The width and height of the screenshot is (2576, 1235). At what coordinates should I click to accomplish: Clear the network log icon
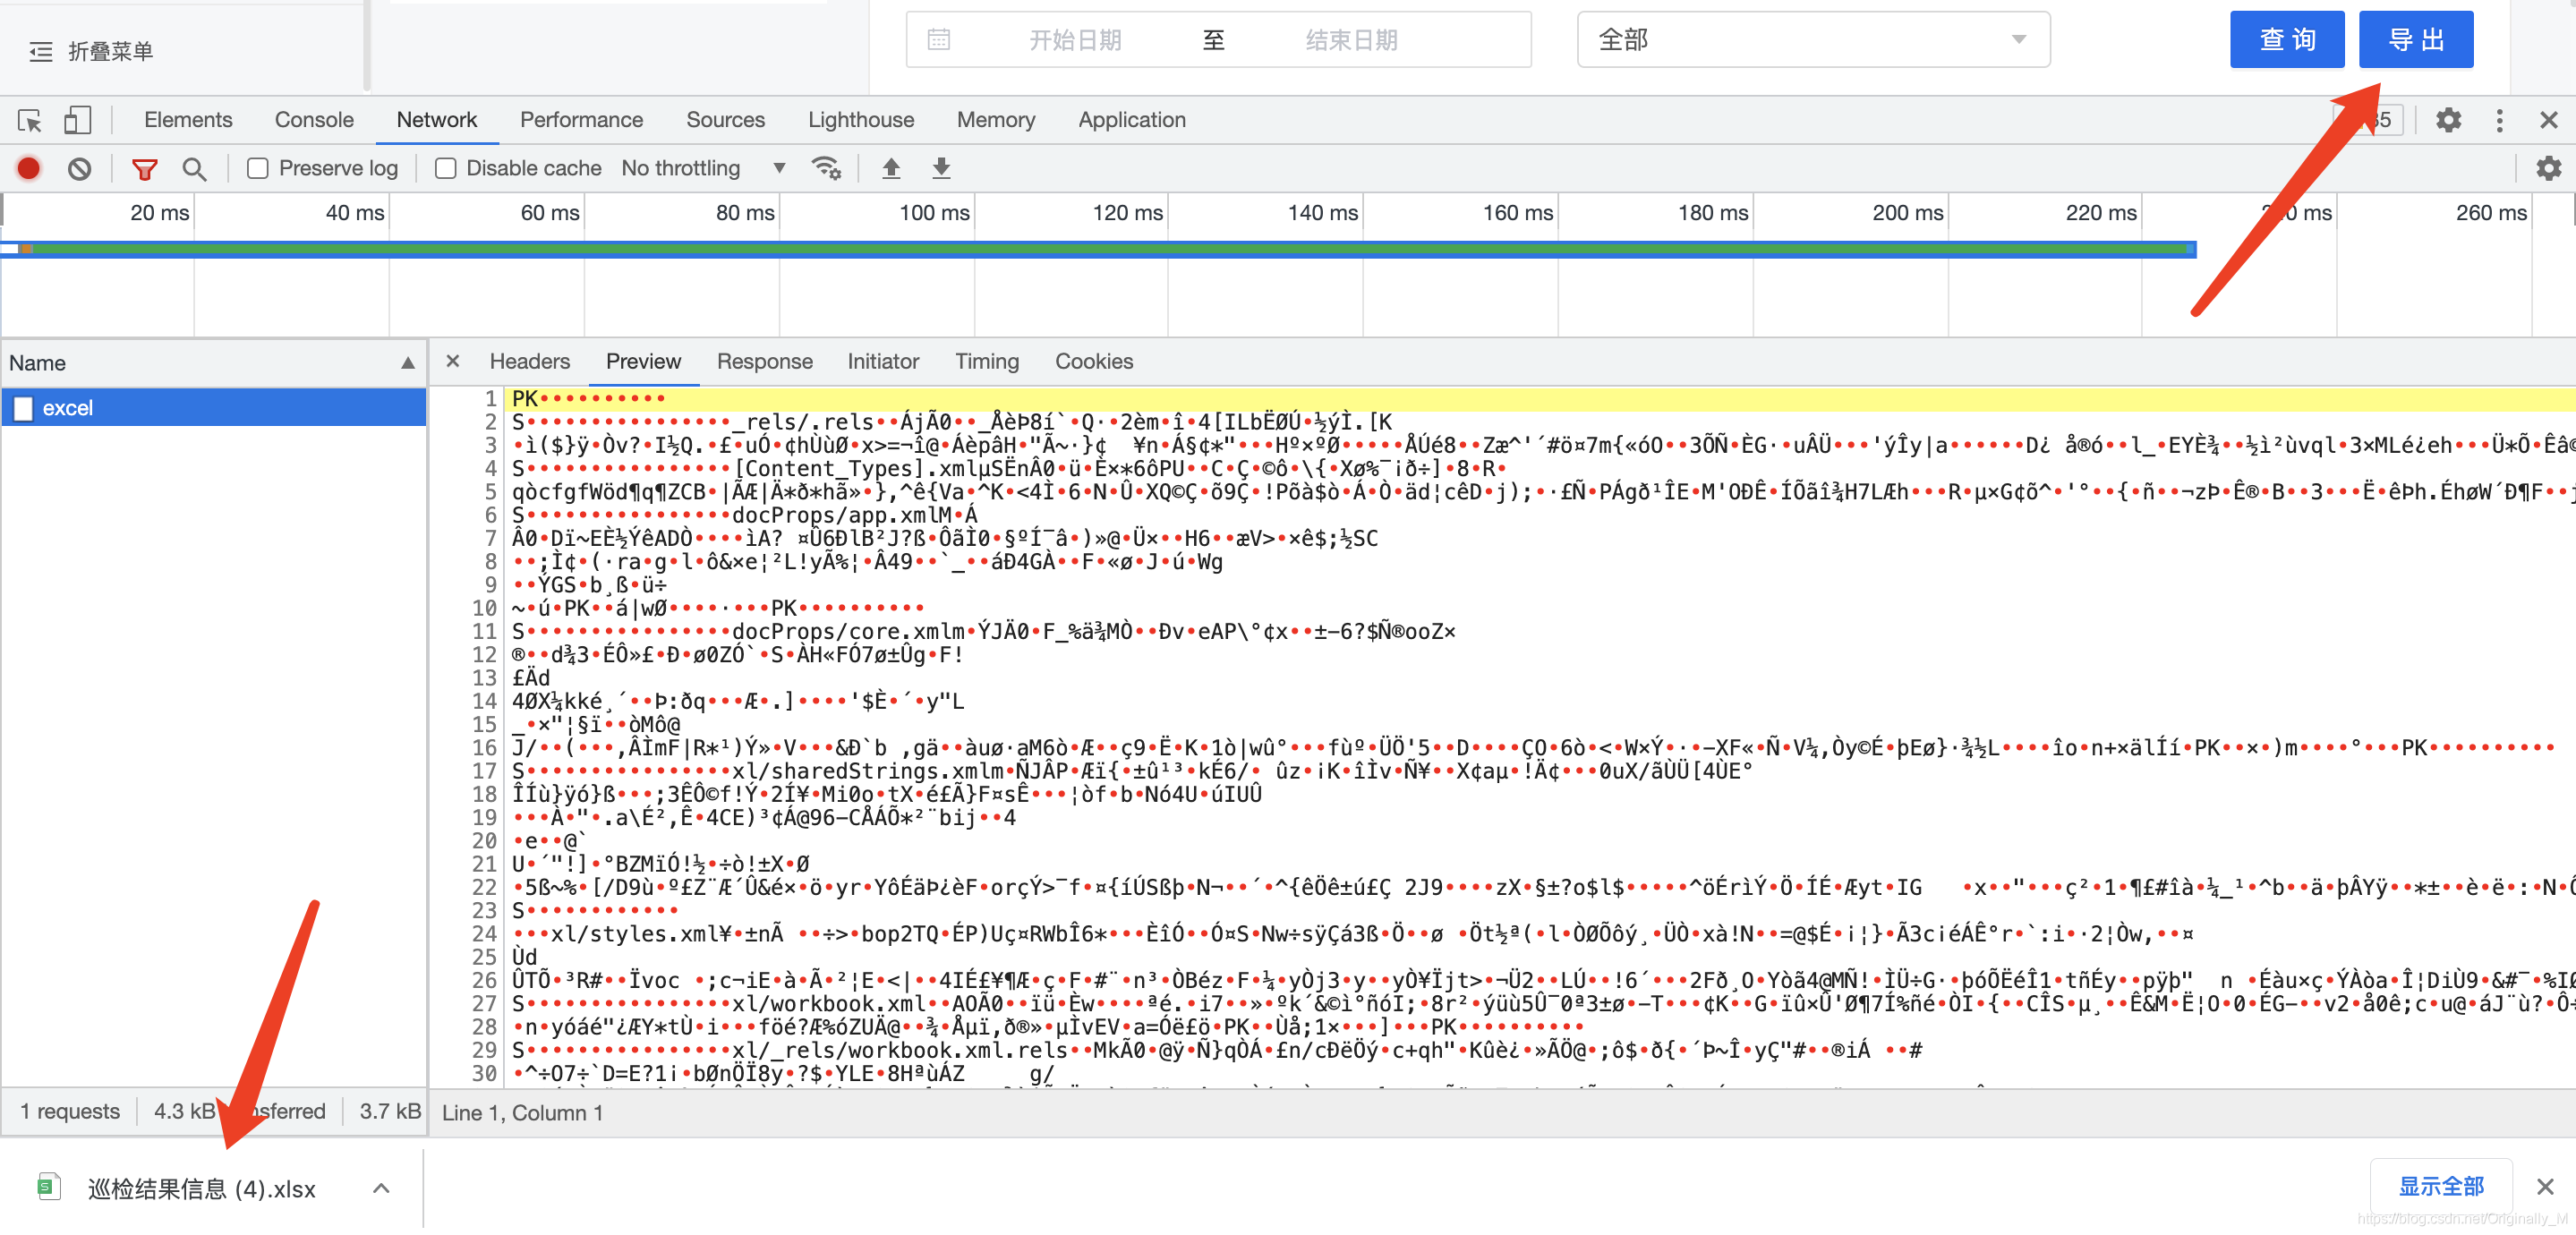click(x=79, y=169)
